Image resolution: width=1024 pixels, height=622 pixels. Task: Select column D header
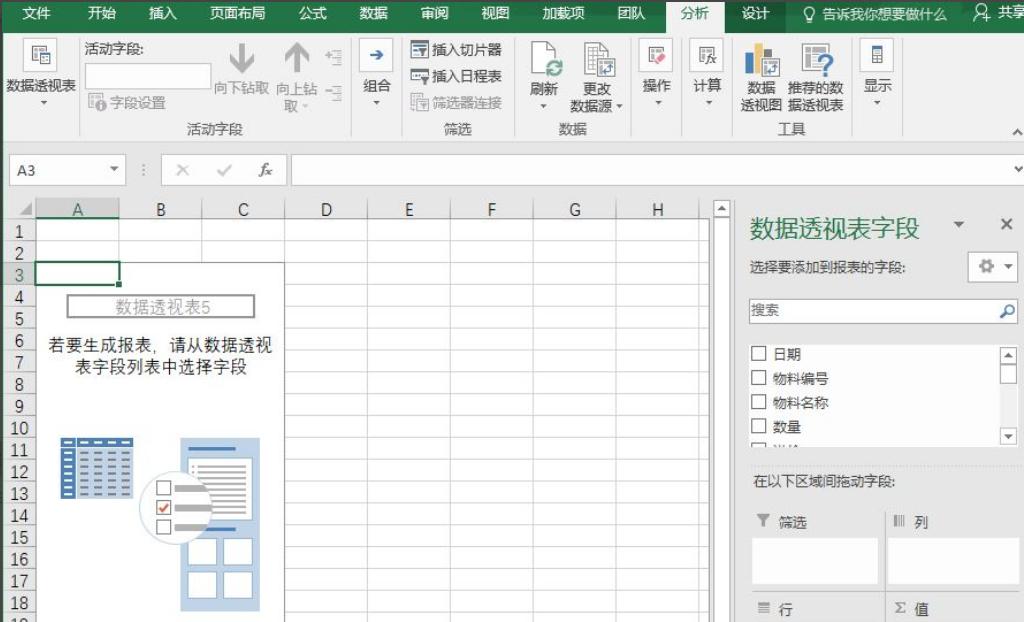tap(326, 209)
